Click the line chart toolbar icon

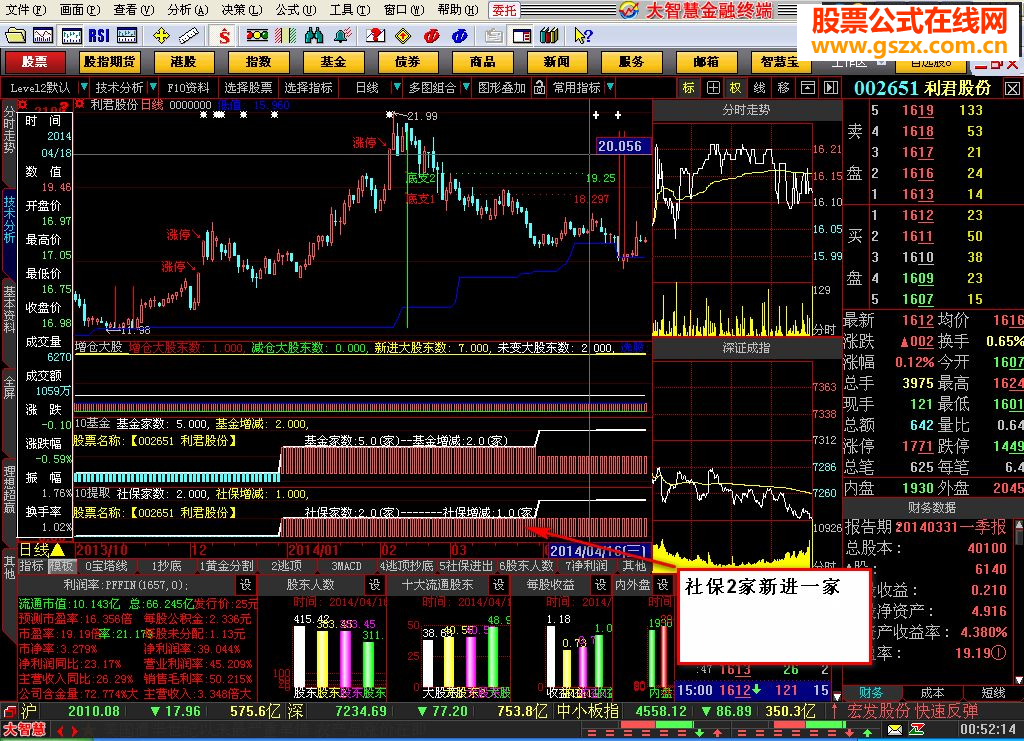point(43,35)
